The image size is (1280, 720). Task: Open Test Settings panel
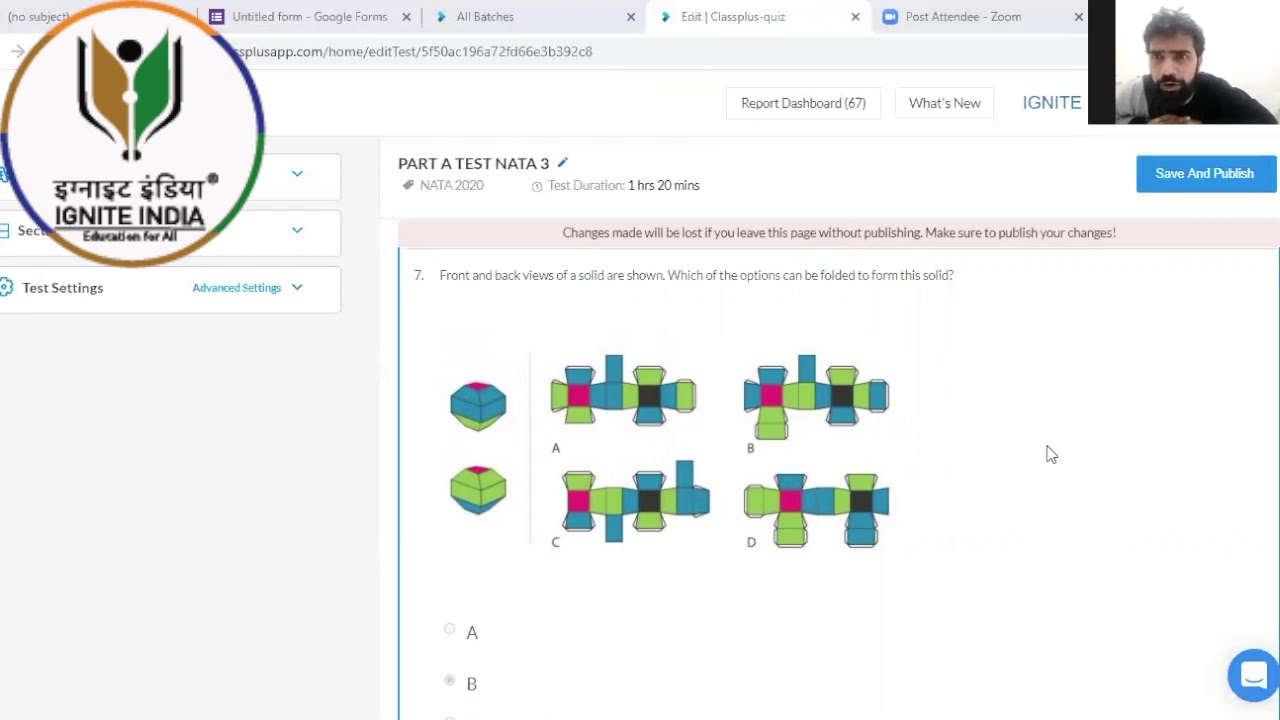[170, 288]
